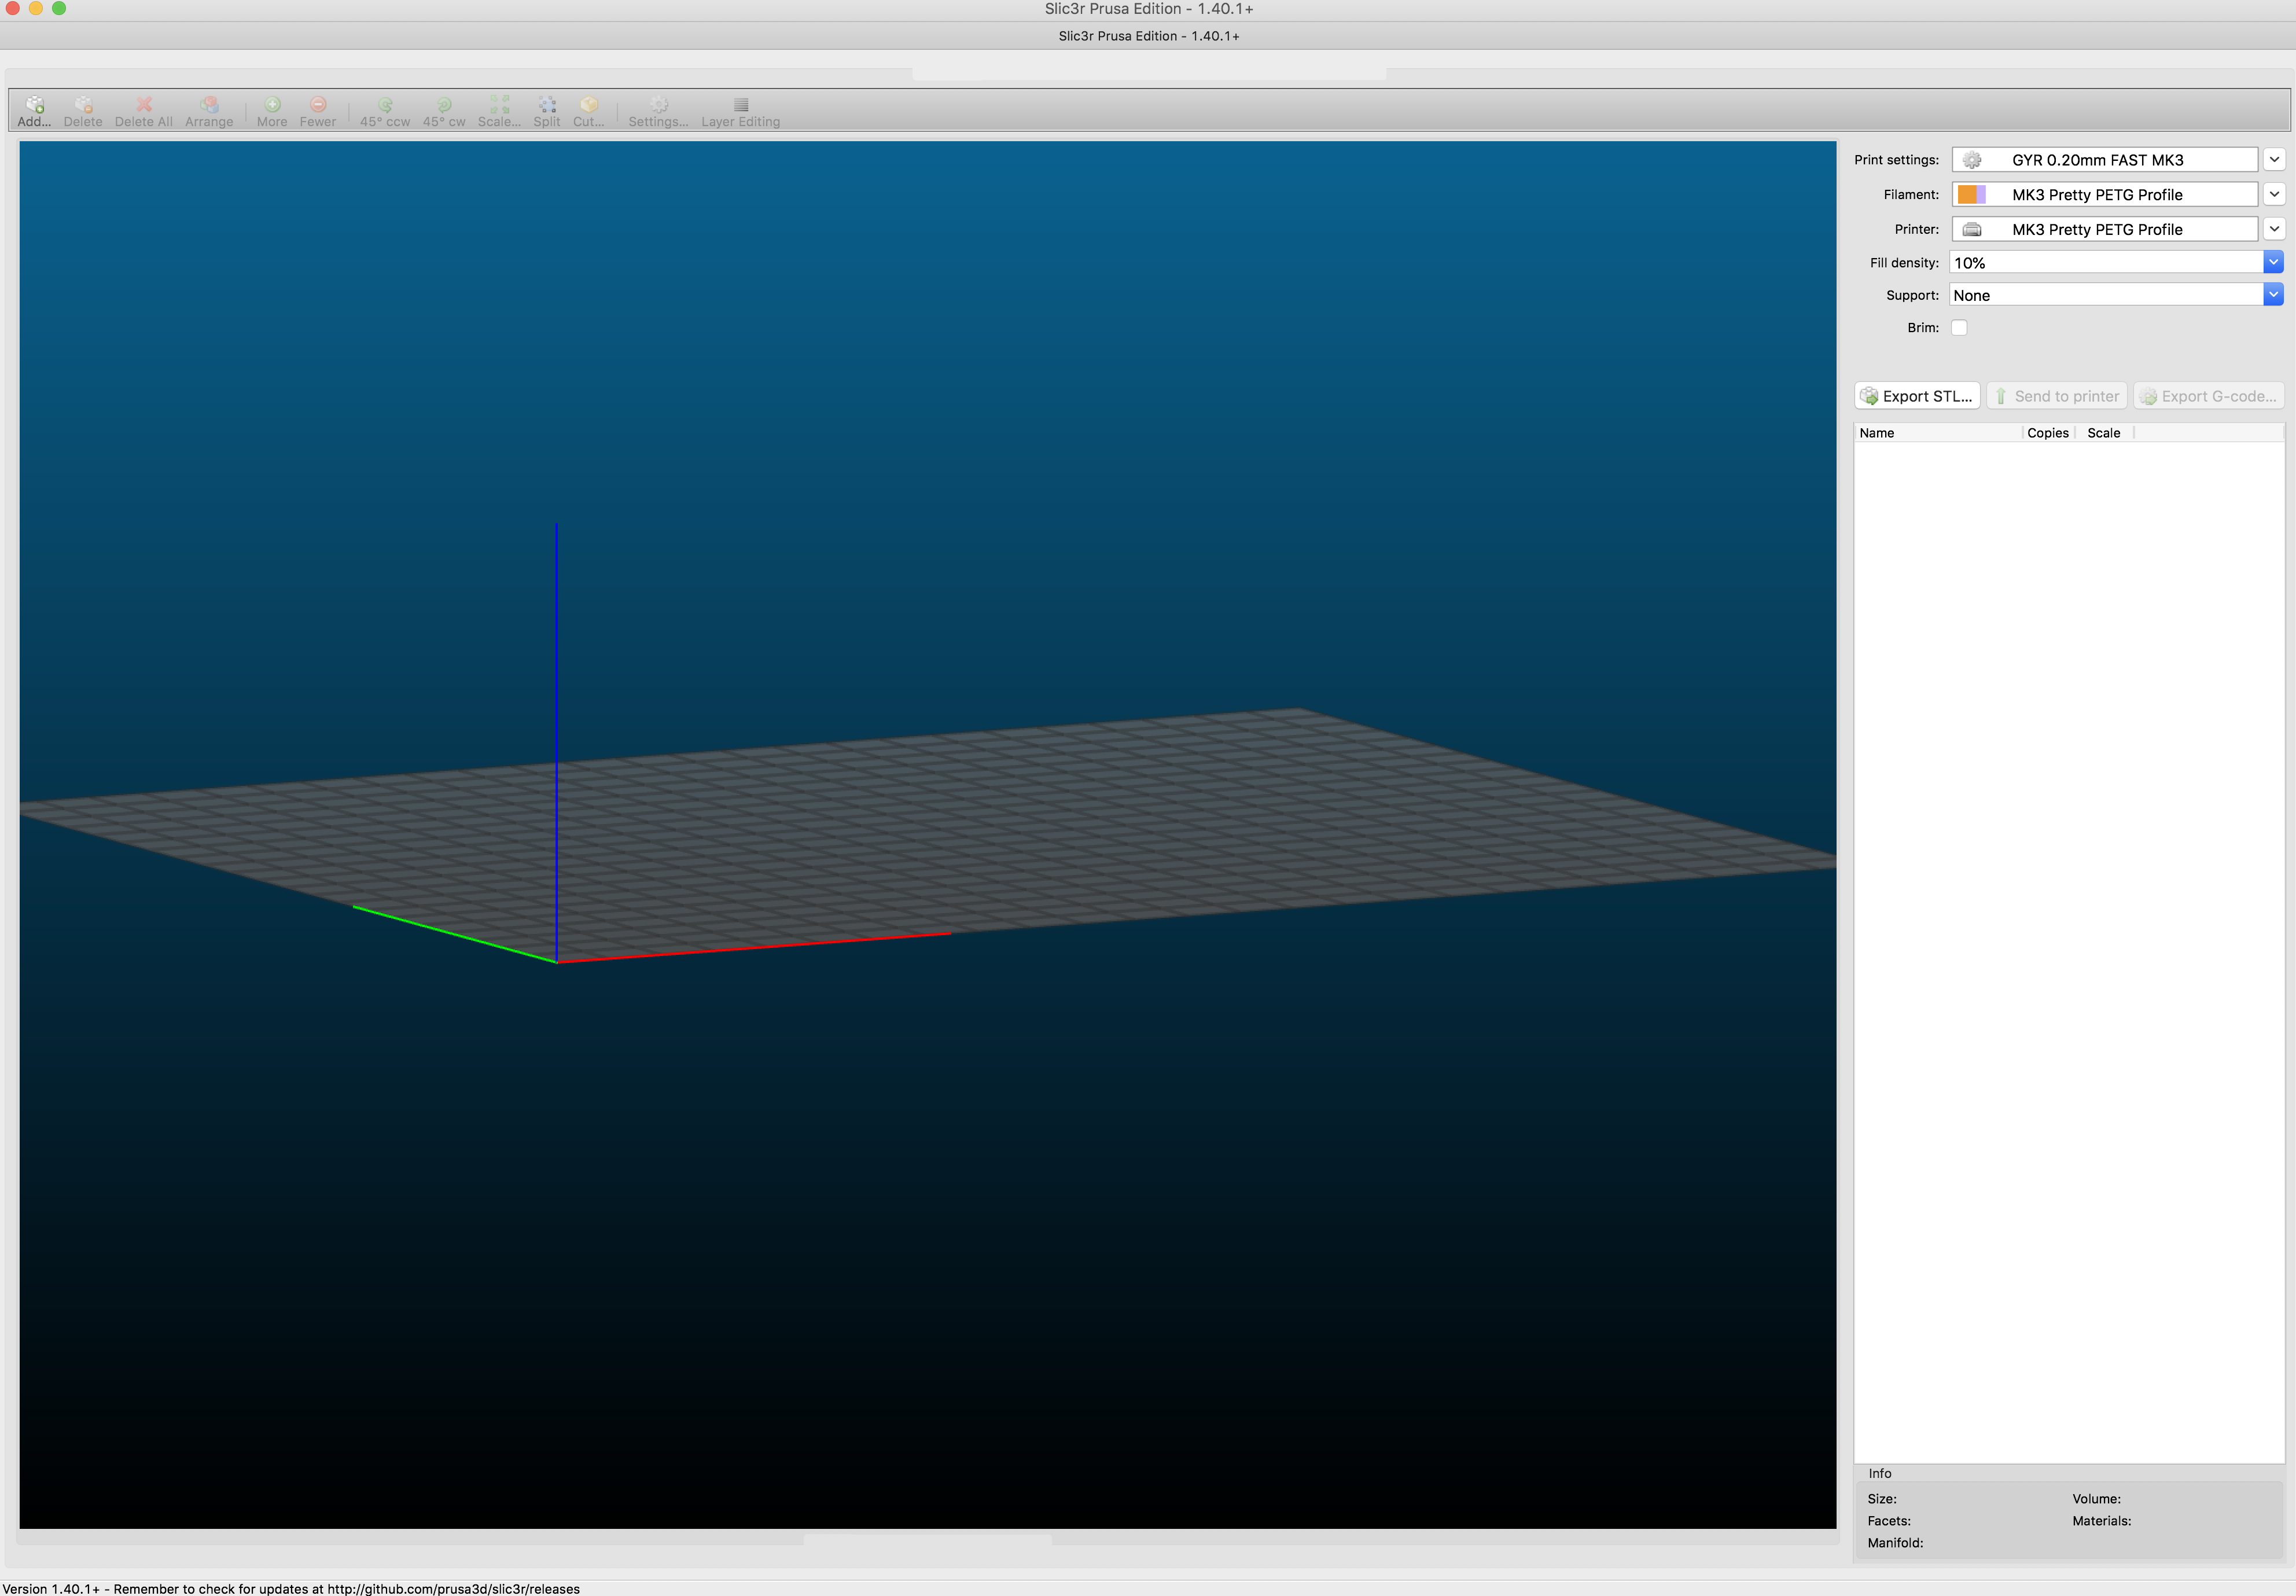Click the Fill density 10% value field
Screen dimensions: 2296x1596
pos(2106,262)
